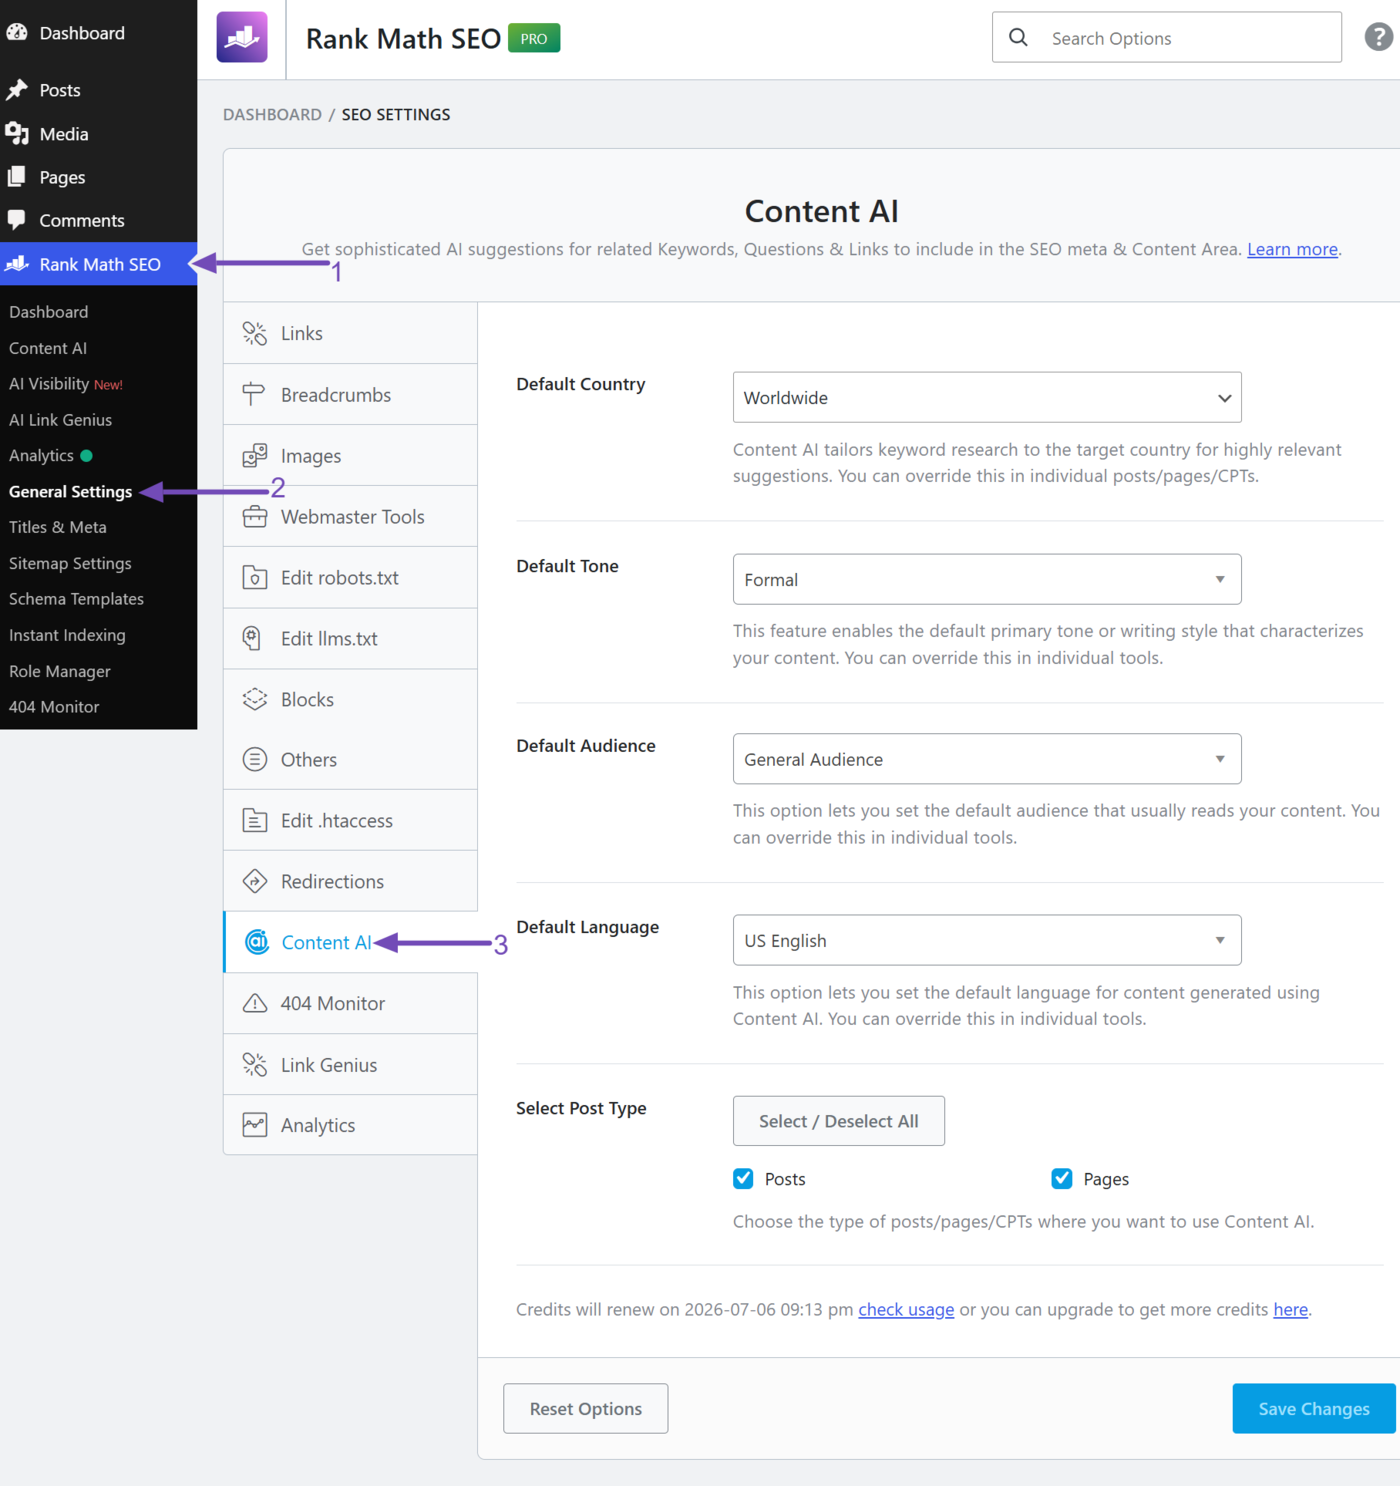Screen dimensions: 1400x1486
Task: Click the search magnifier icon
Action: click(x=1018, y=37)
